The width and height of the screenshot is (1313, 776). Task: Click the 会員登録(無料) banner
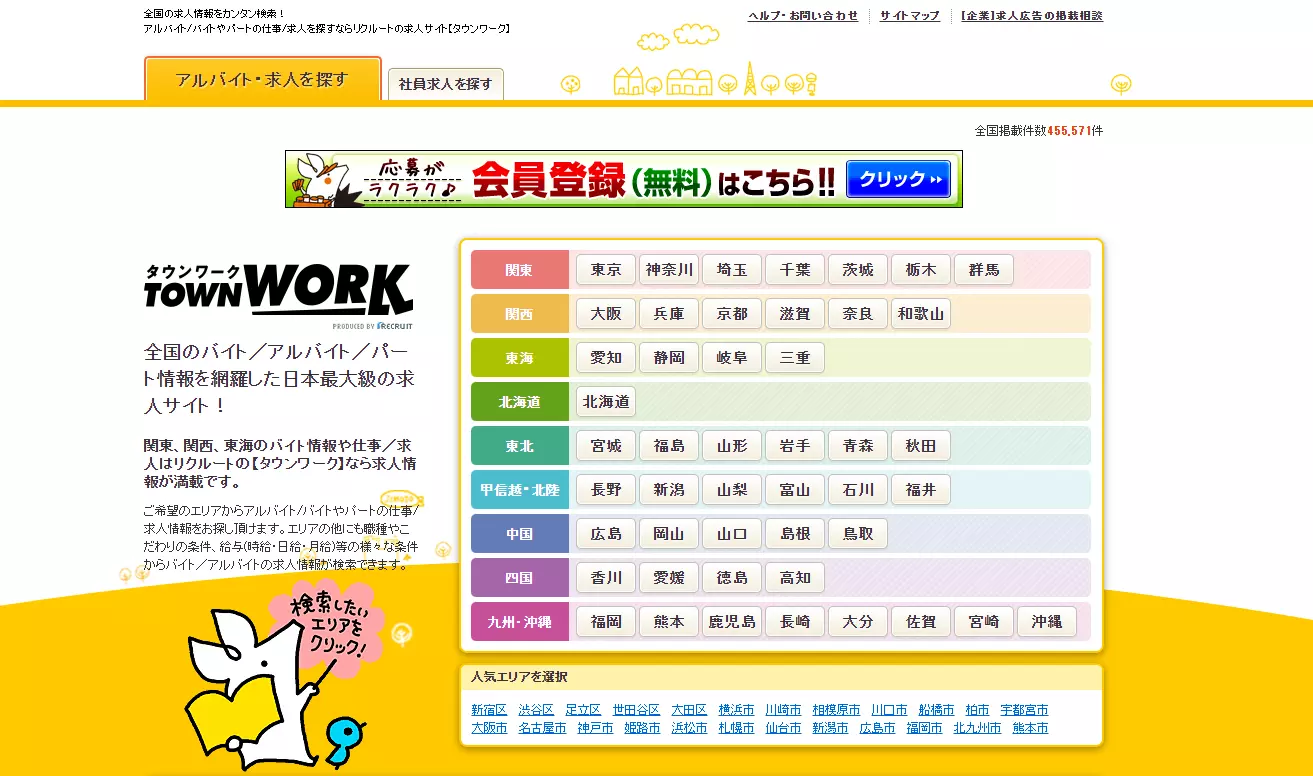pos(623,179)
